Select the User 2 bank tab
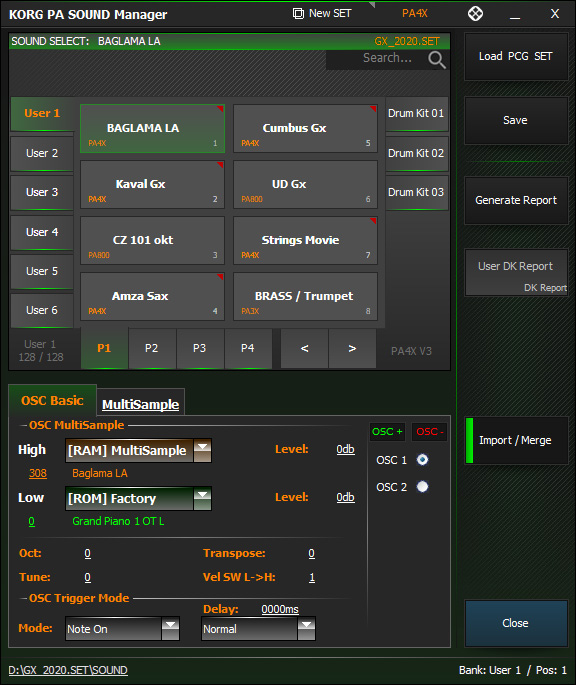The image size is (576, 685). tap(42, 153)
